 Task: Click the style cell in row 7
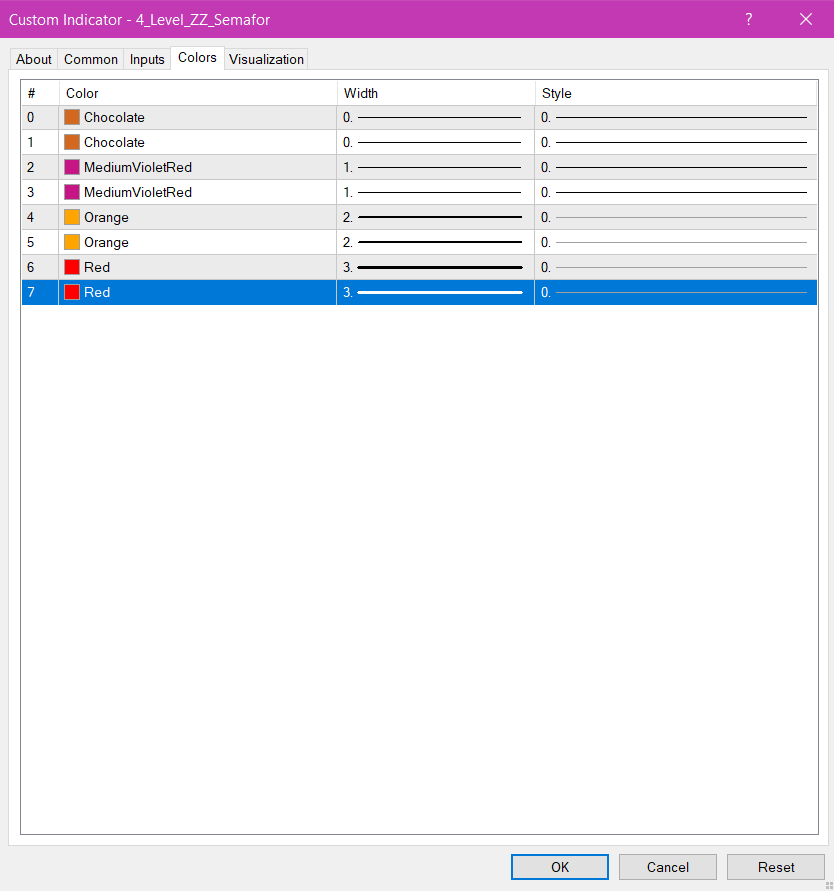(676, 292)
